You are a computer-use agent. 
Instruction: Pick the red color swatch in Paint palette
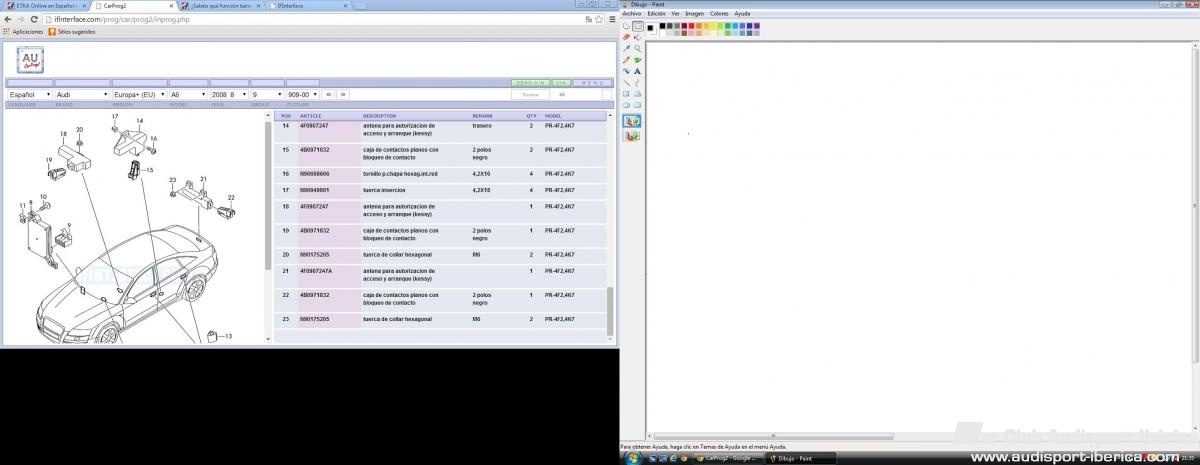tap(692, 26)
